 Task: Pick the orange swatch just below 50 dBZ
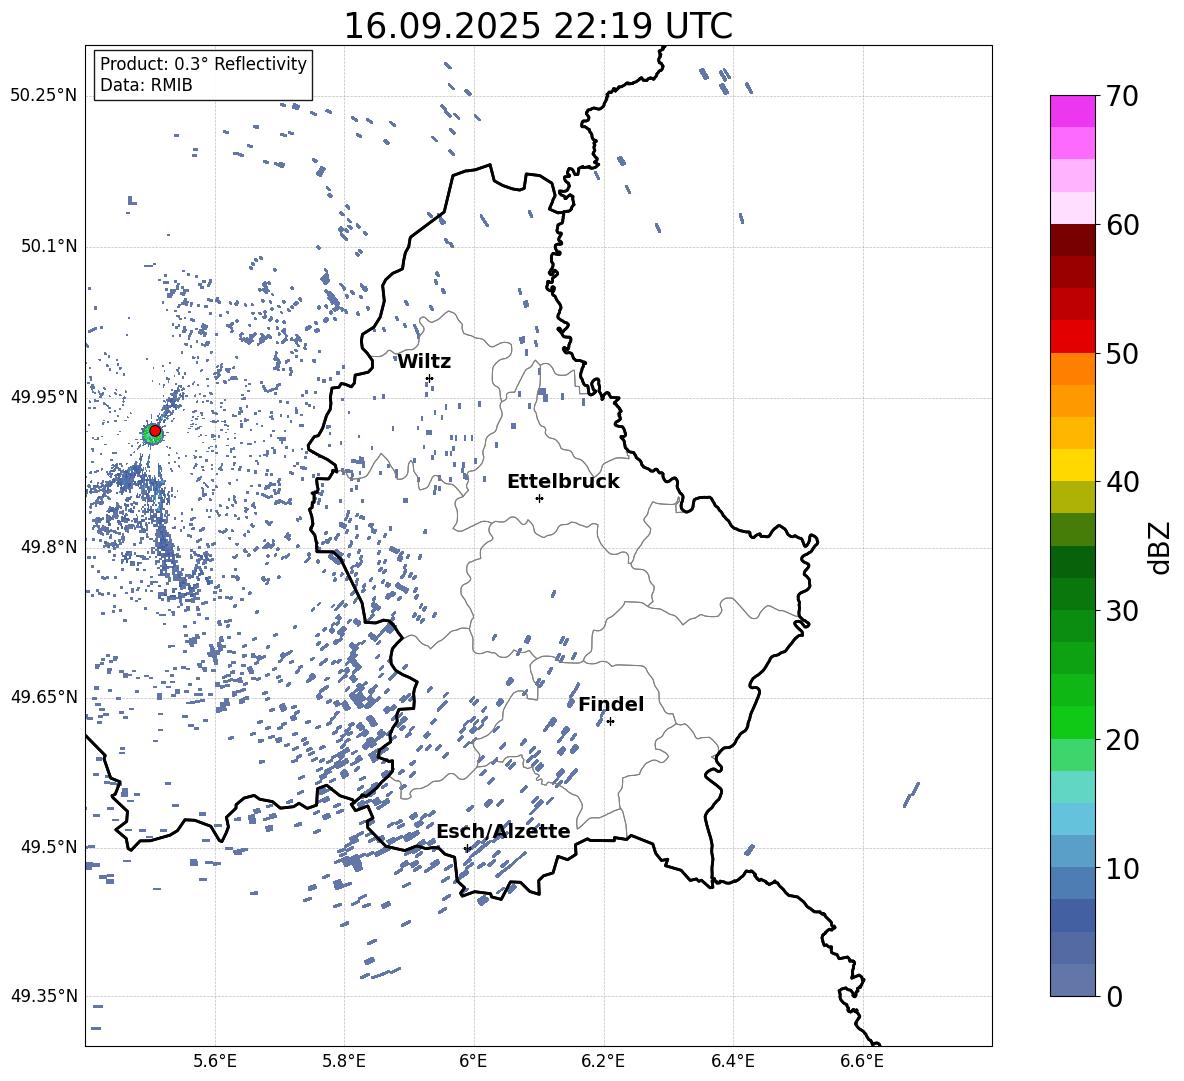1073,369
